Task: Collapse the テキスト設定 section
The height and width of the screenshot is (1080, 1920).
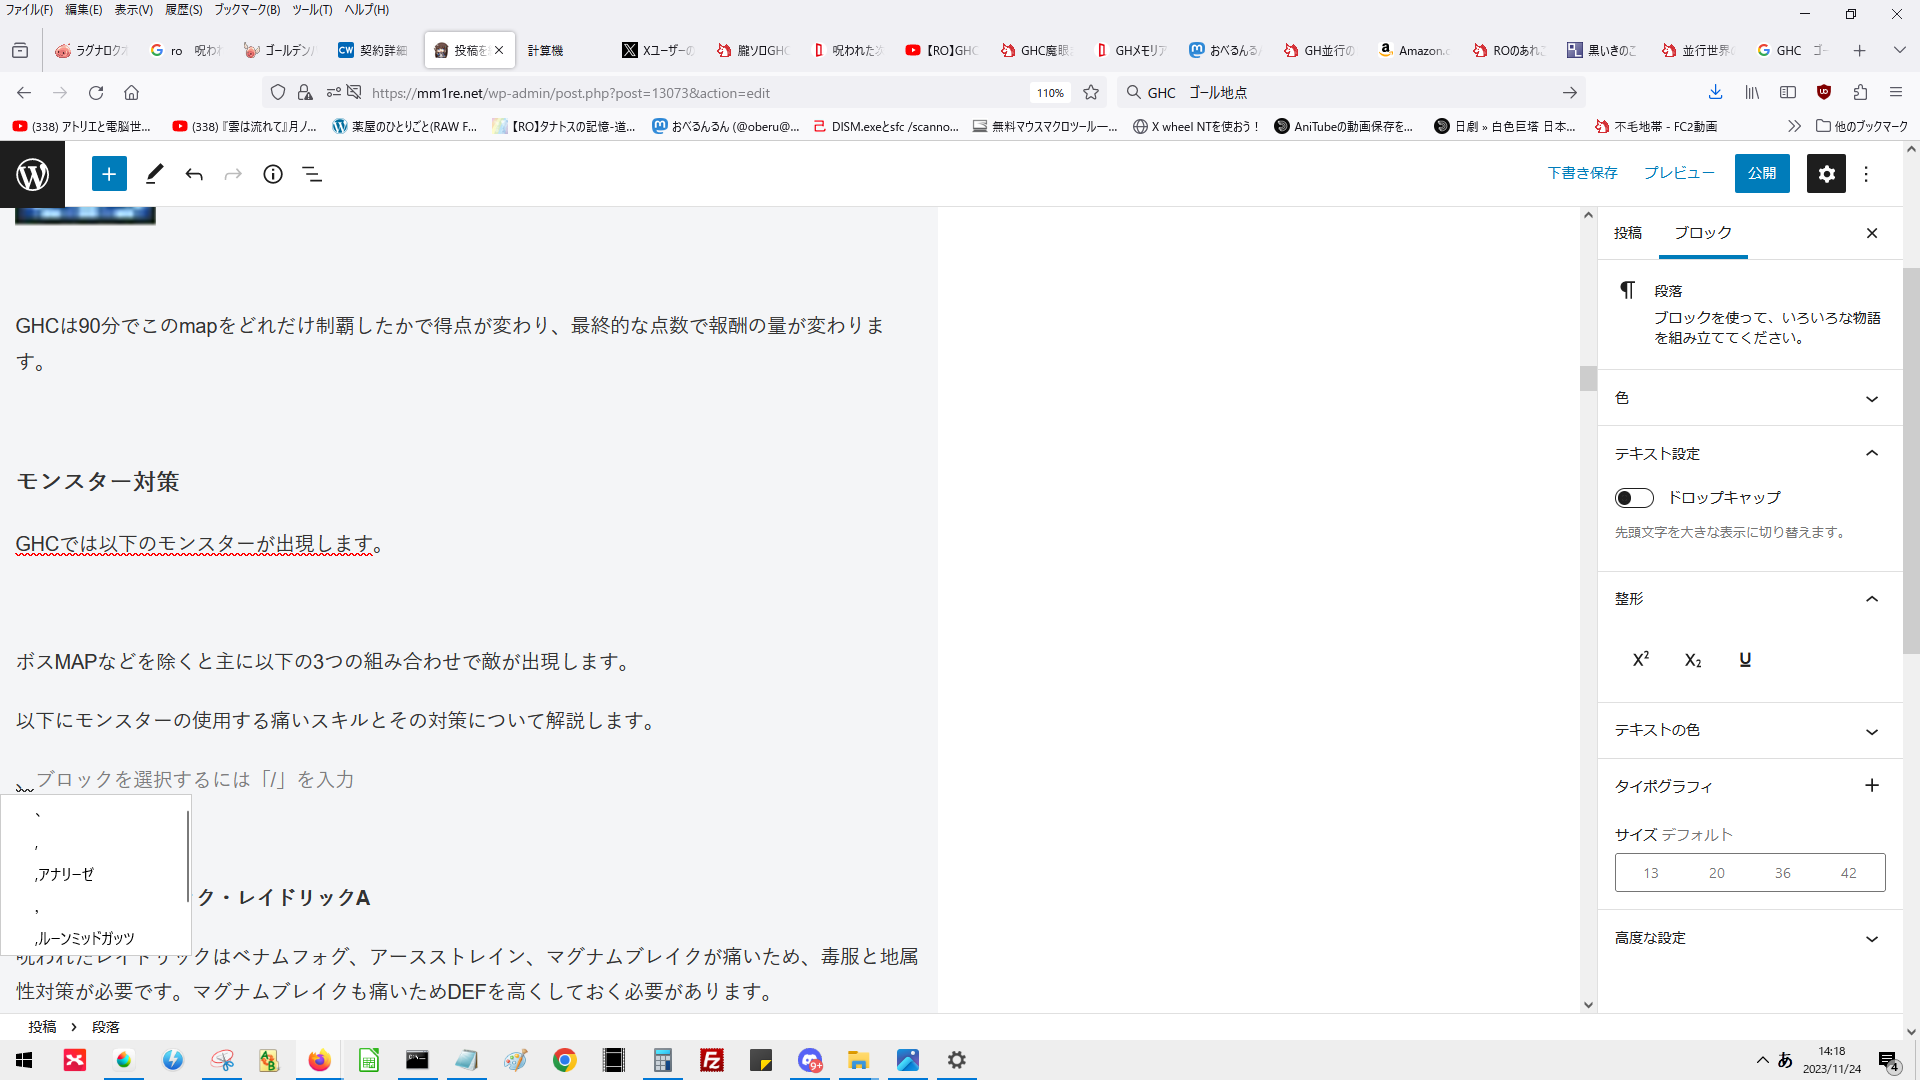Action: (x=1871, y=454)
